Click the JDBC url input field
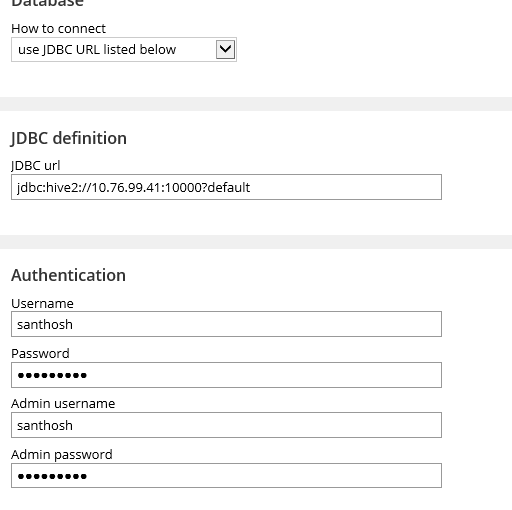The height and width of the screenshot is (510, 512). [x=226, y=187]
